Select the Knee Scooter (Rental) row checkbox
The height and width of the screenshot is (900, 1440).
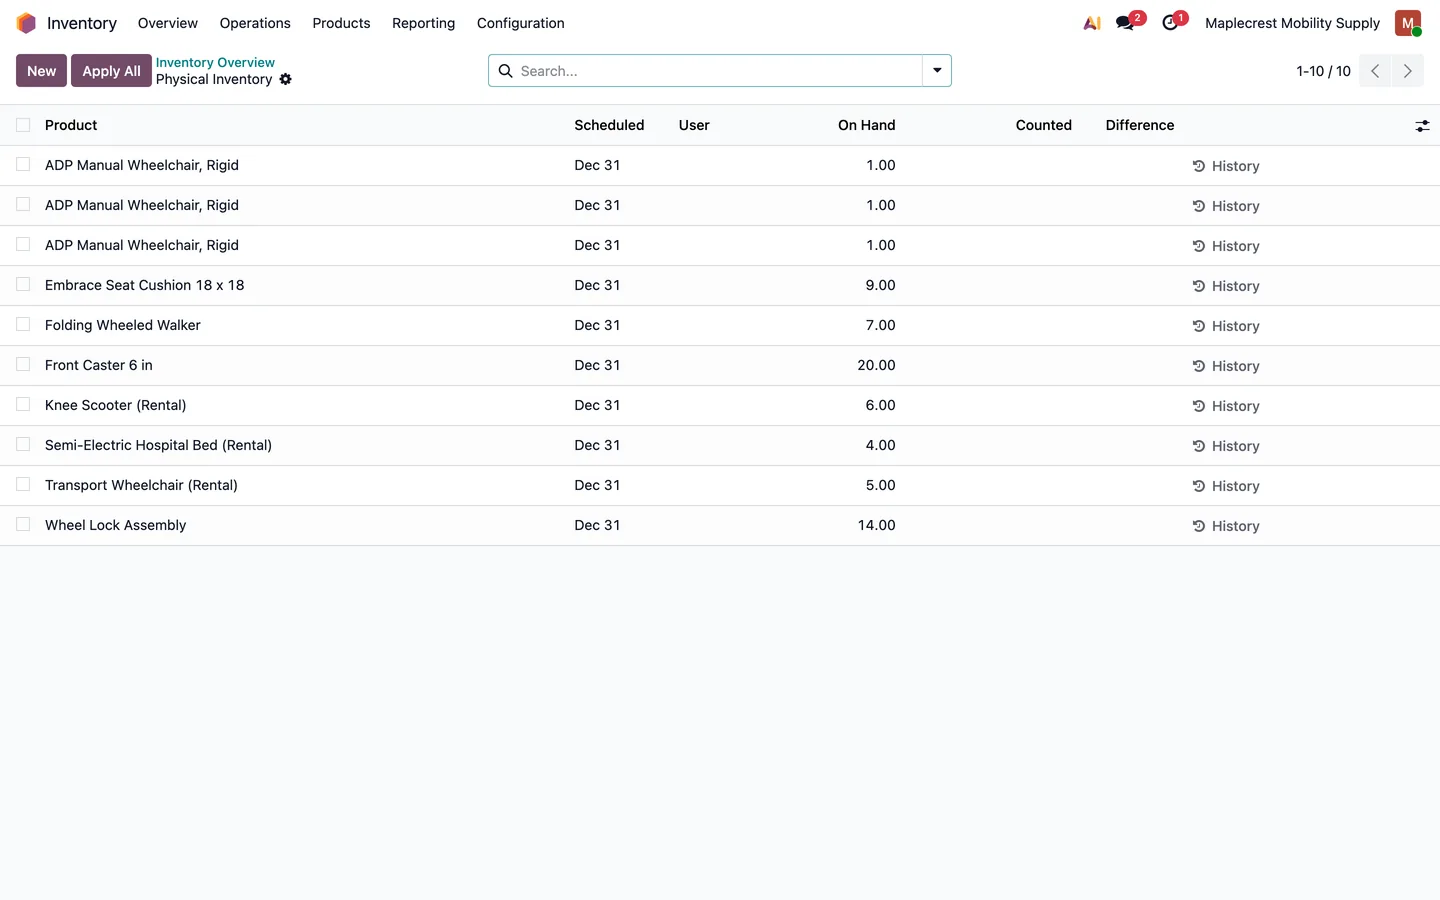point(23,405)
